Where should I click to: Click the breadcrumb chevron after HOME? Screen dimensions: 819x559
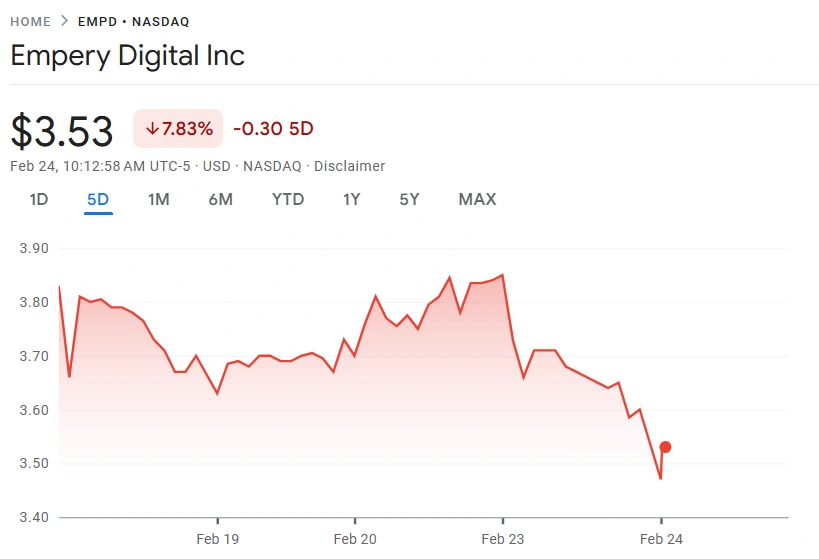click(x=64, y=21)
